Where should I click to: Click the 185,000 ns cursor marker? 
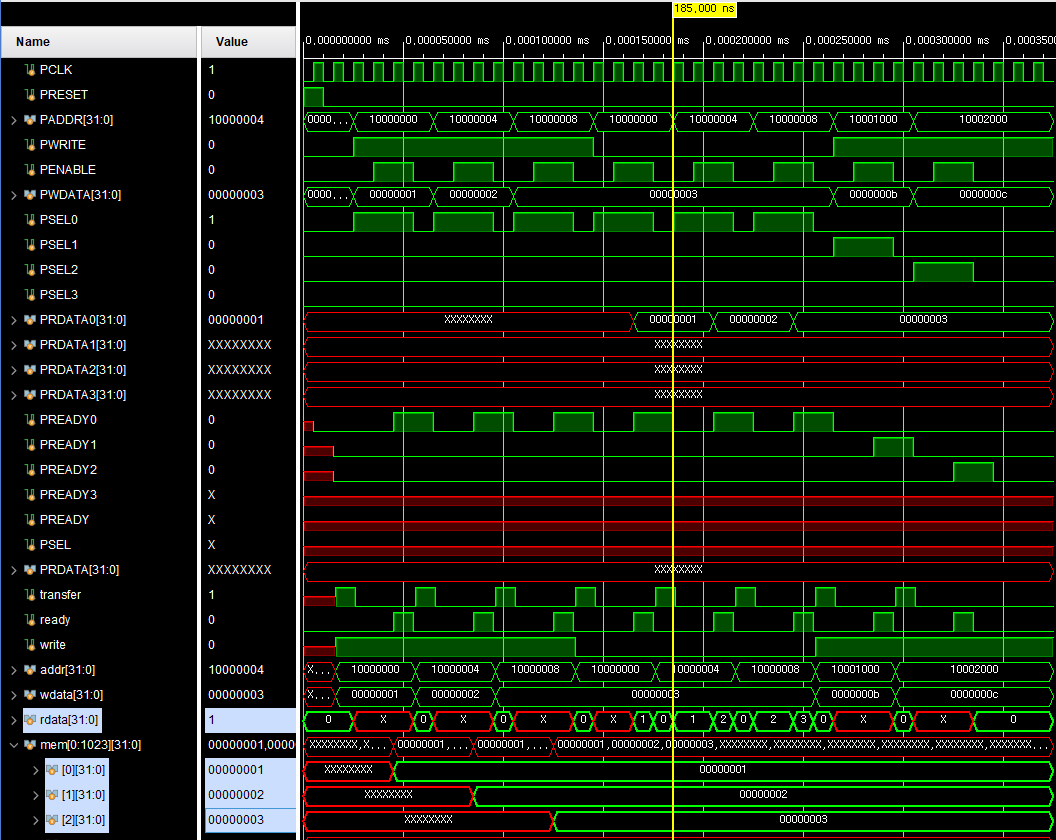tap(704, 8)
